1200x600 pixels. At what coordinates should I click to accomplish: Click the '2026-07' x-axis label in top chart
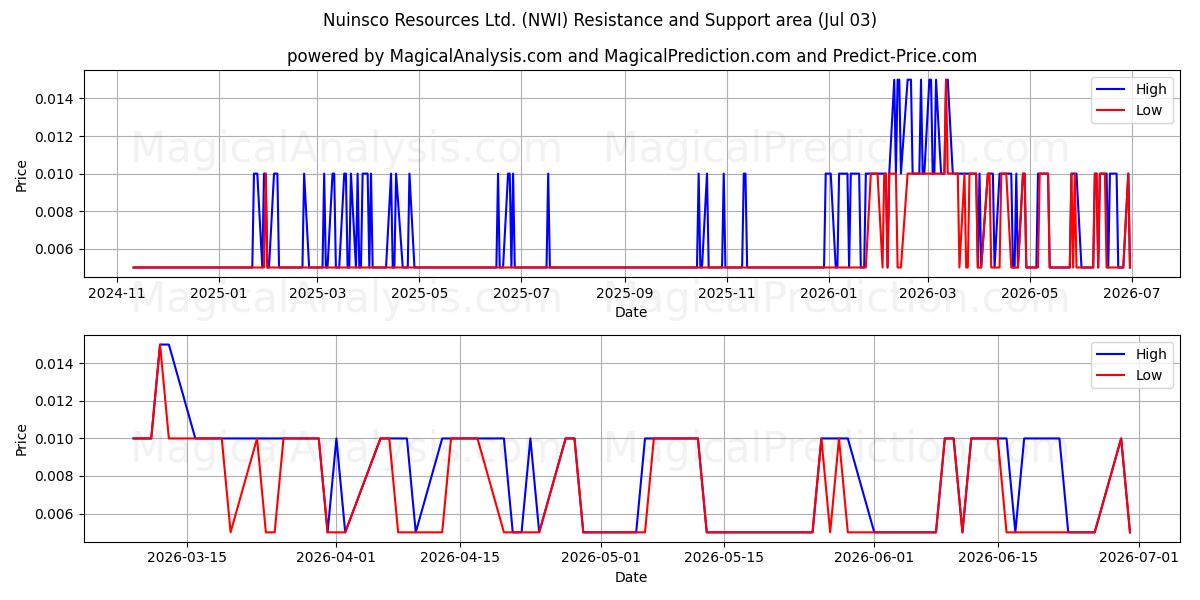click(x=1131, y=294)
